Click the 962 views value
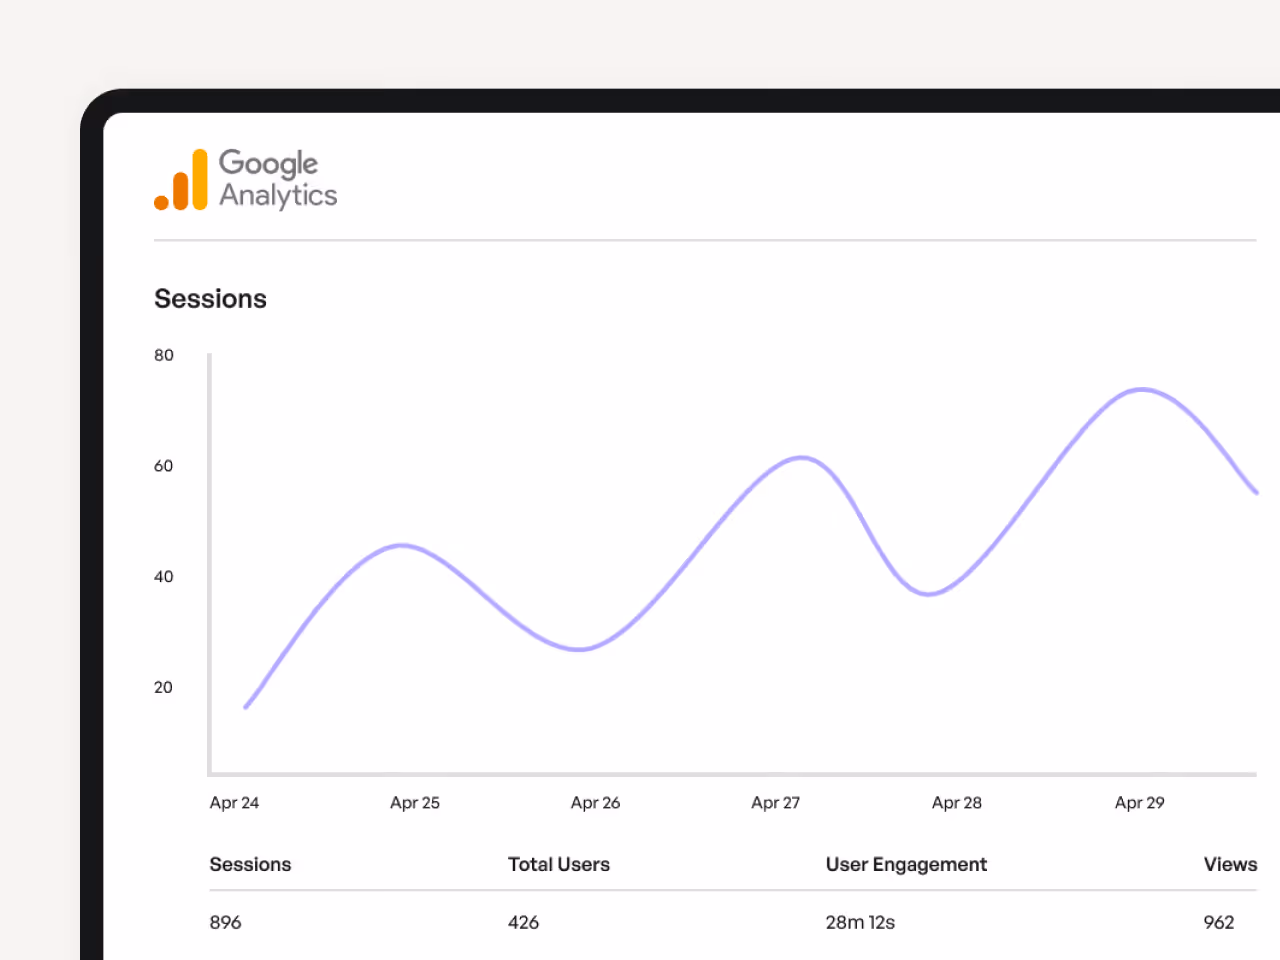The image size is (1280, 960). tap(1219, 922)
